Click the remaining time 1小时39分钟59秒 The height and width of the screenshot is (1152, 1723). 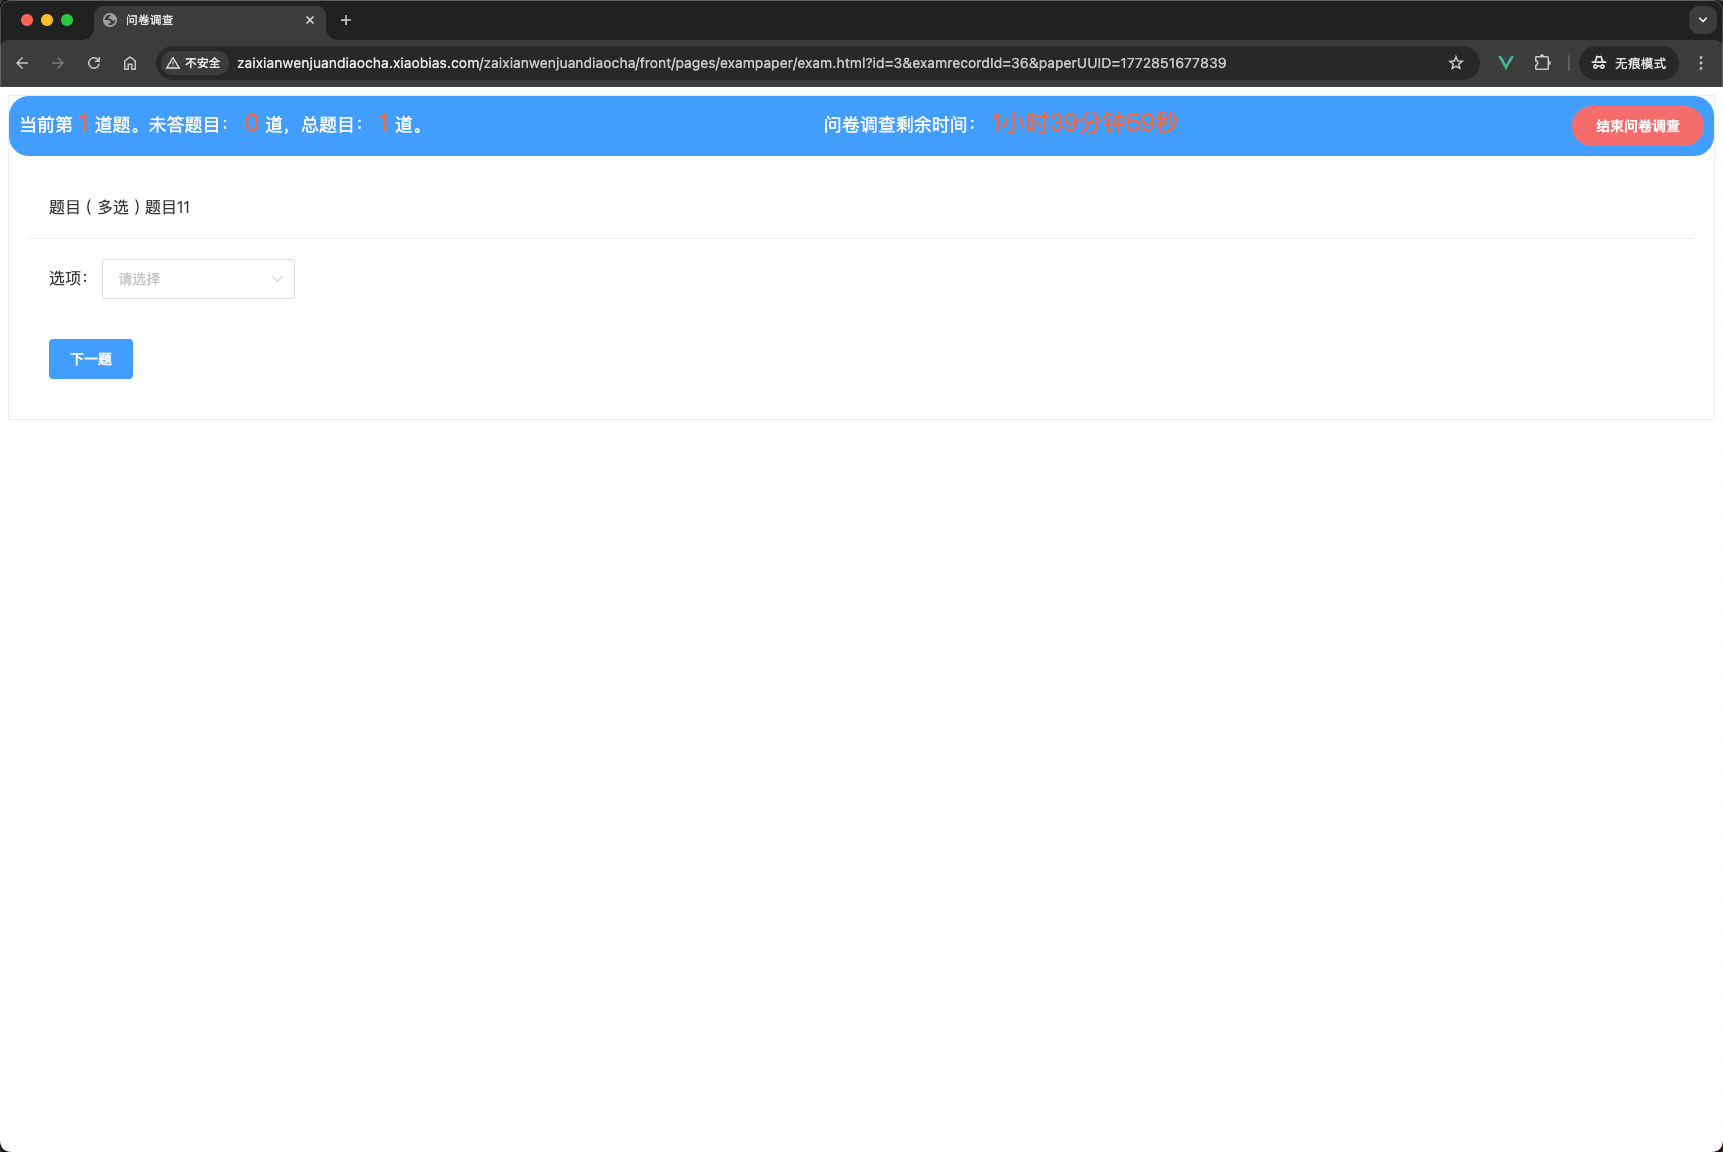1085,124
